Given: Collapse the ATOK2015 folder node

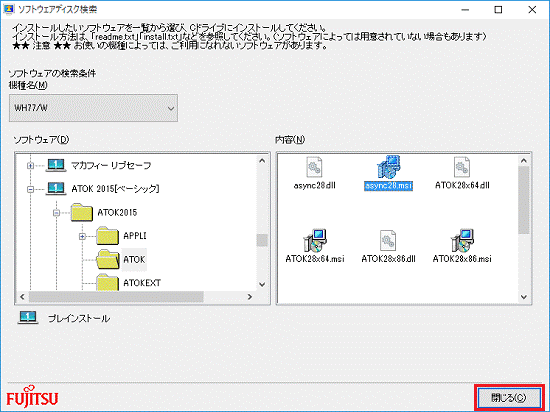Looking at the screenshot, I should coord(56,213).
